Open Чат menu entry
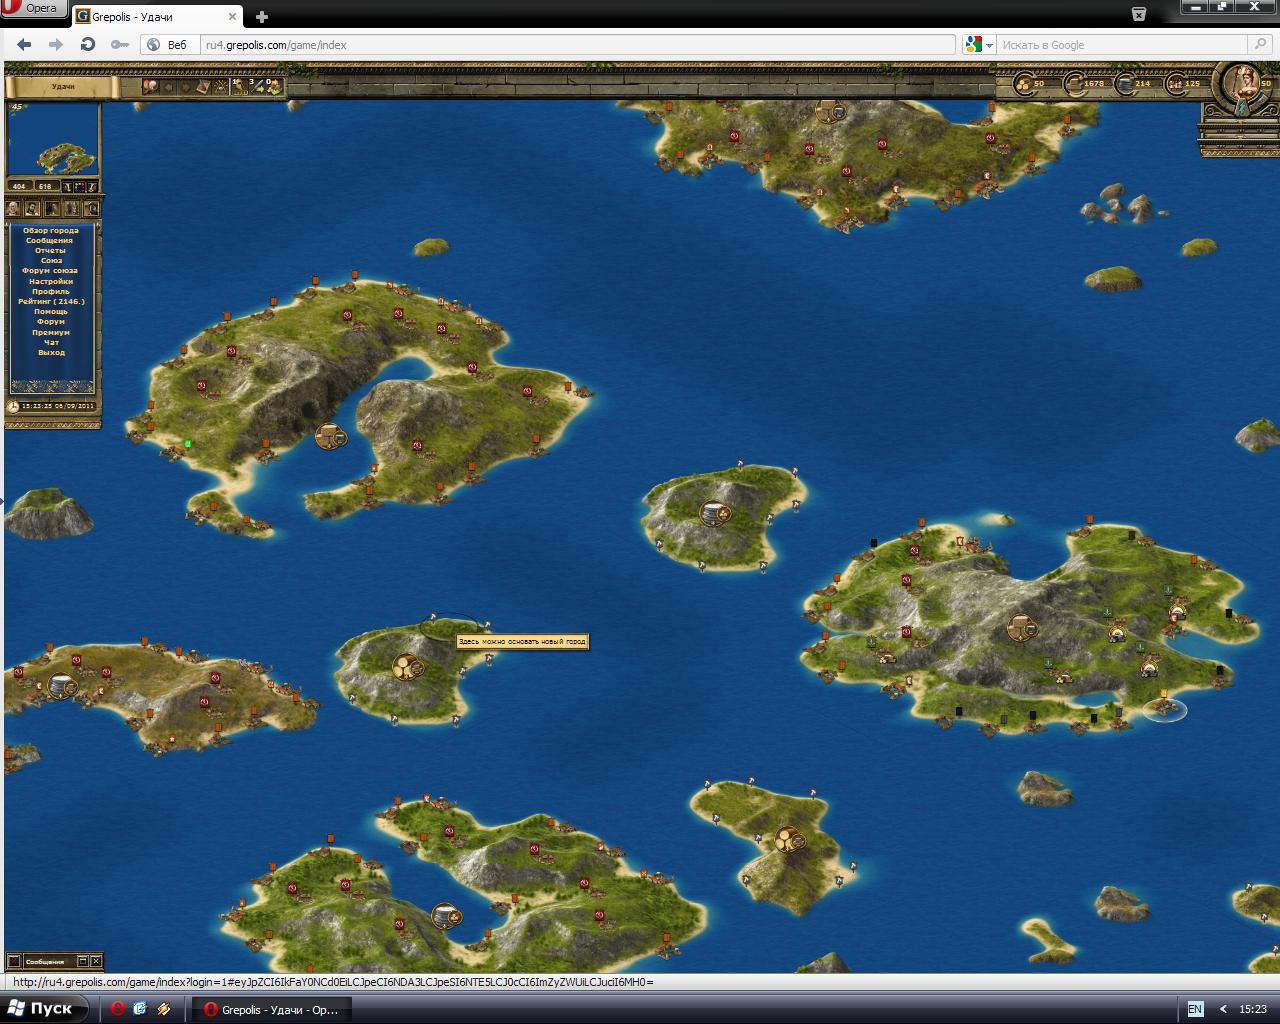The height and width of the screenshot is (1024, 1280). [x=51, y=343]
